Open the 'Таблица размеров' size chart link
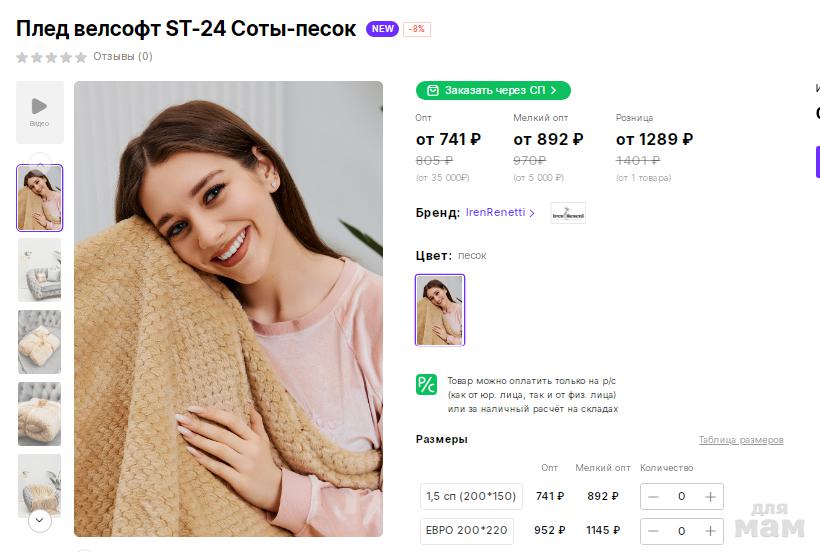 (x=740, y=440)
